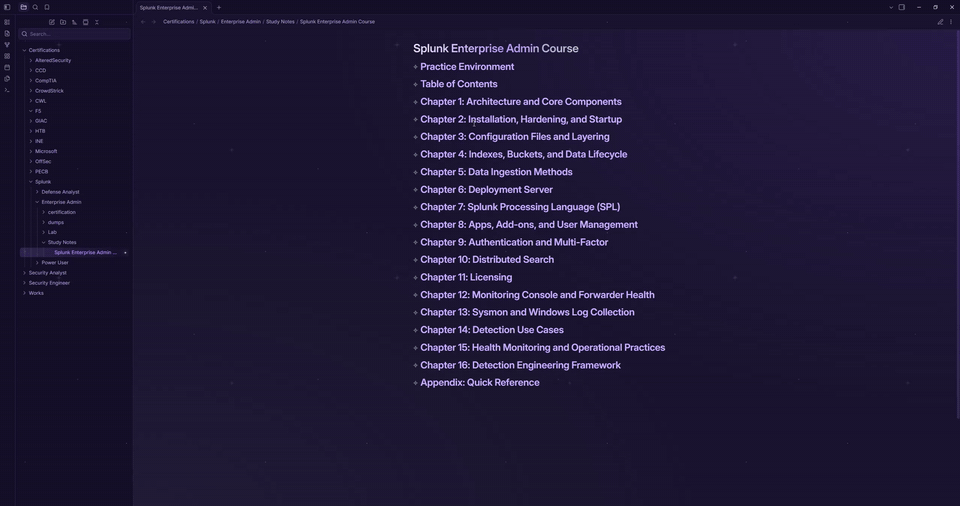Click Chapter 5: Data Ingestion Methods heading
The height and width of the screenshot is (506, 960).
496,172
